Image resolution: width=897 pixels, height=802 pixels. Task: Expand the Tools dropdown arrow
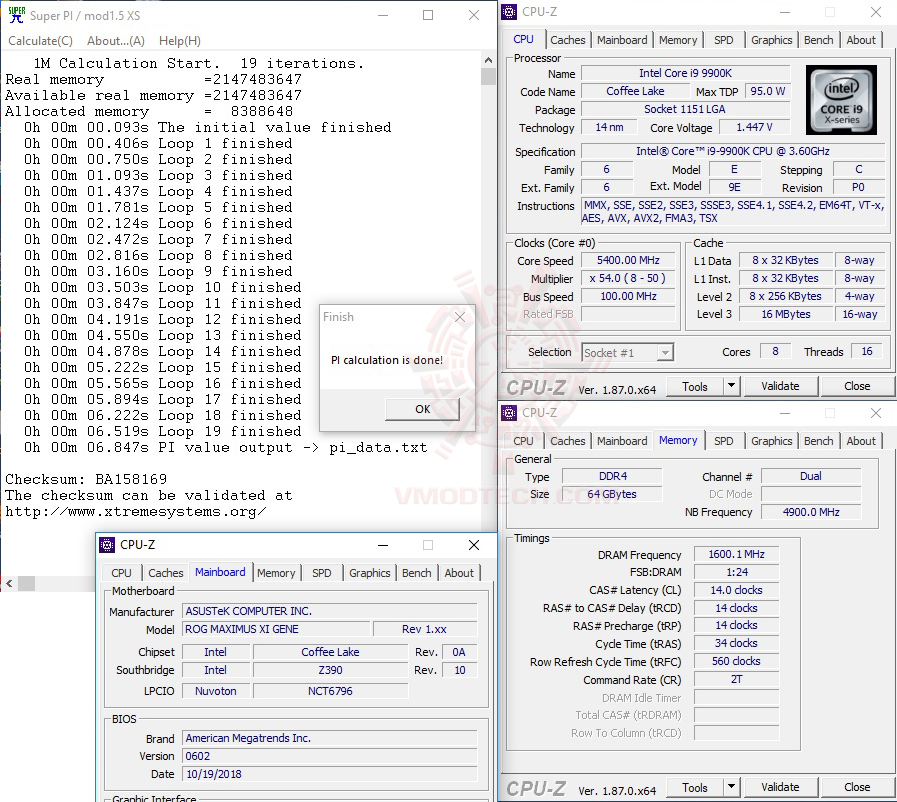point(729,385)
